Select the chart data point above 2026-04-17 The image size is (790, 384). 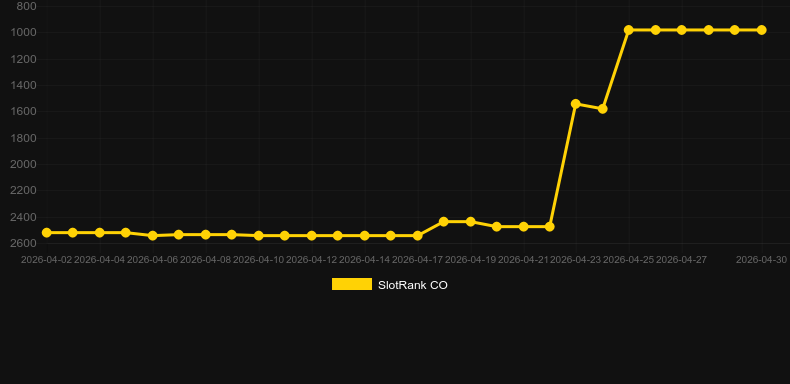[x=418, y=236]
